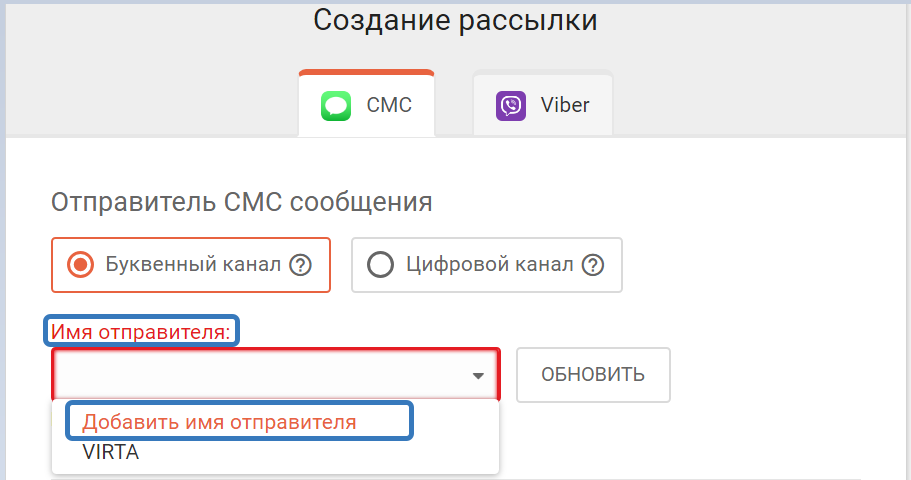Image resolution: width=911 pixels, height=480 pixels.
Task: Select the Цифровой канал radio circle
Action: click(380, 265)
